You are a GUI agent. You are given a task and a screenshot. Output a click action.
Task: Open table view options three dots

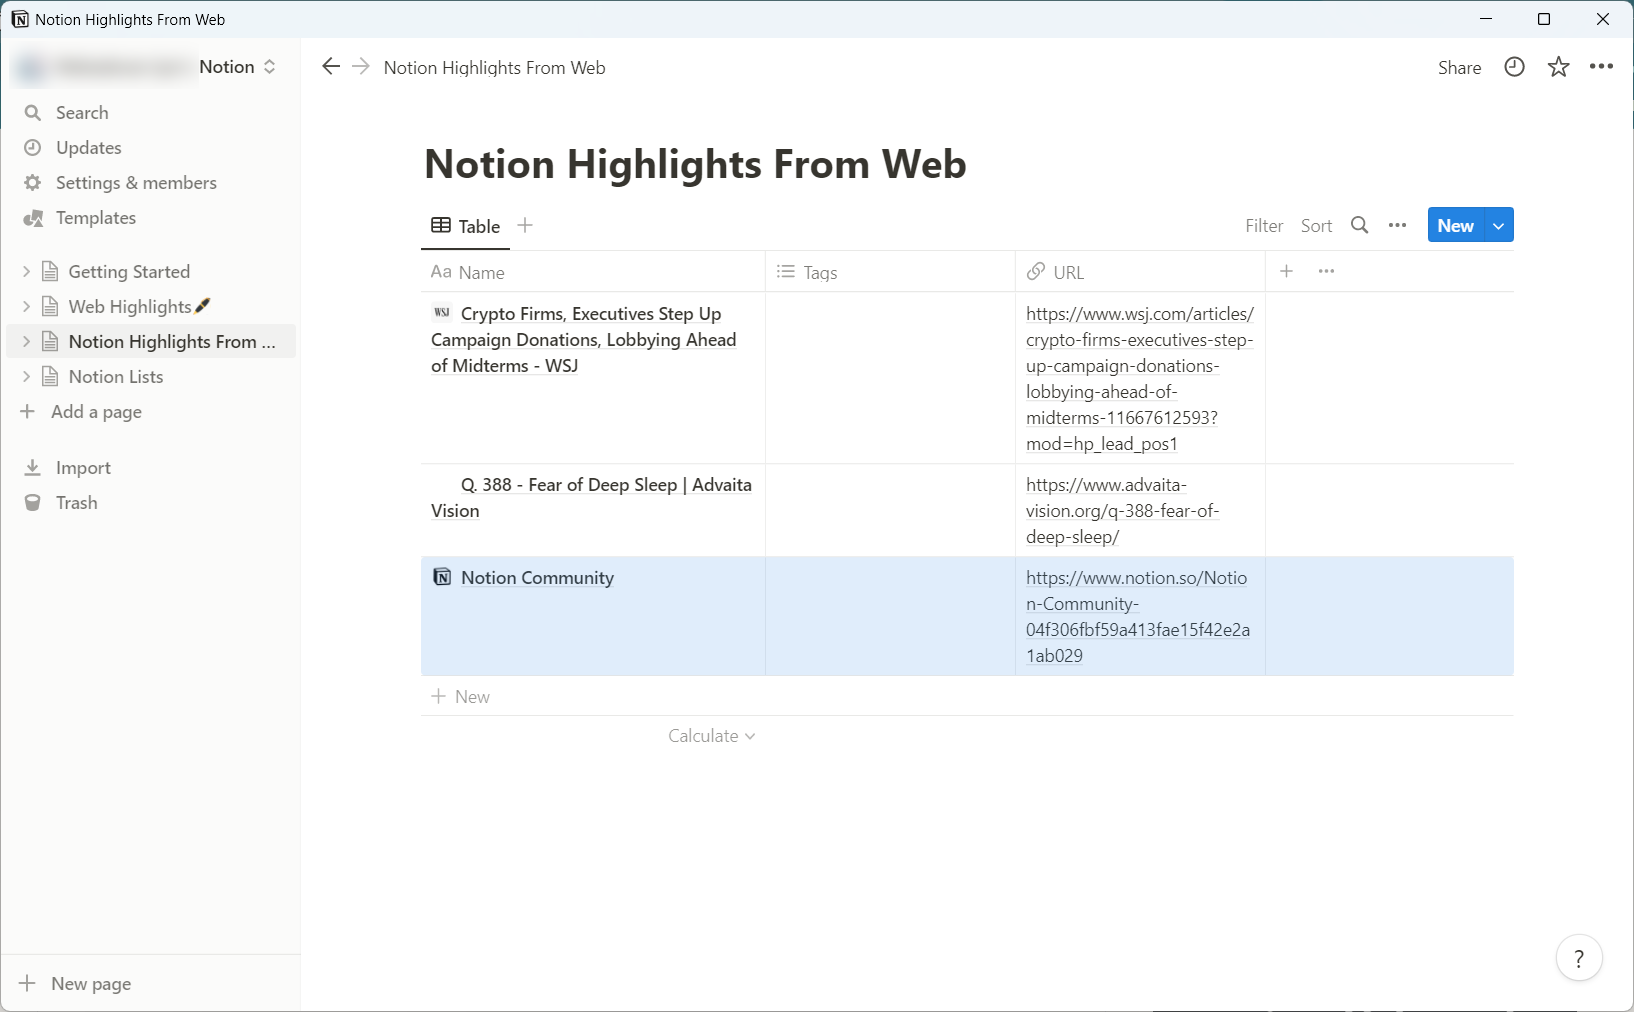[x=1398, y=226]
